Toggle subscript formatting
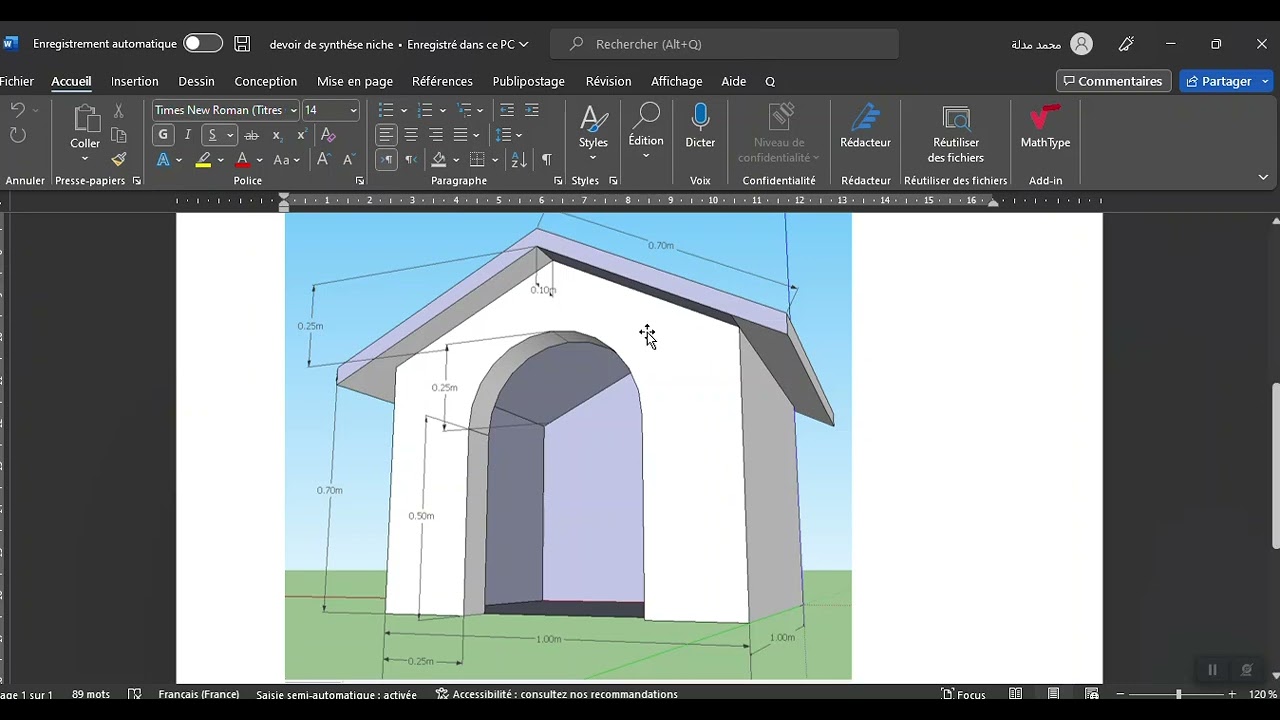The height and width of the screenshot is (720, 1280). pos(277,135)
